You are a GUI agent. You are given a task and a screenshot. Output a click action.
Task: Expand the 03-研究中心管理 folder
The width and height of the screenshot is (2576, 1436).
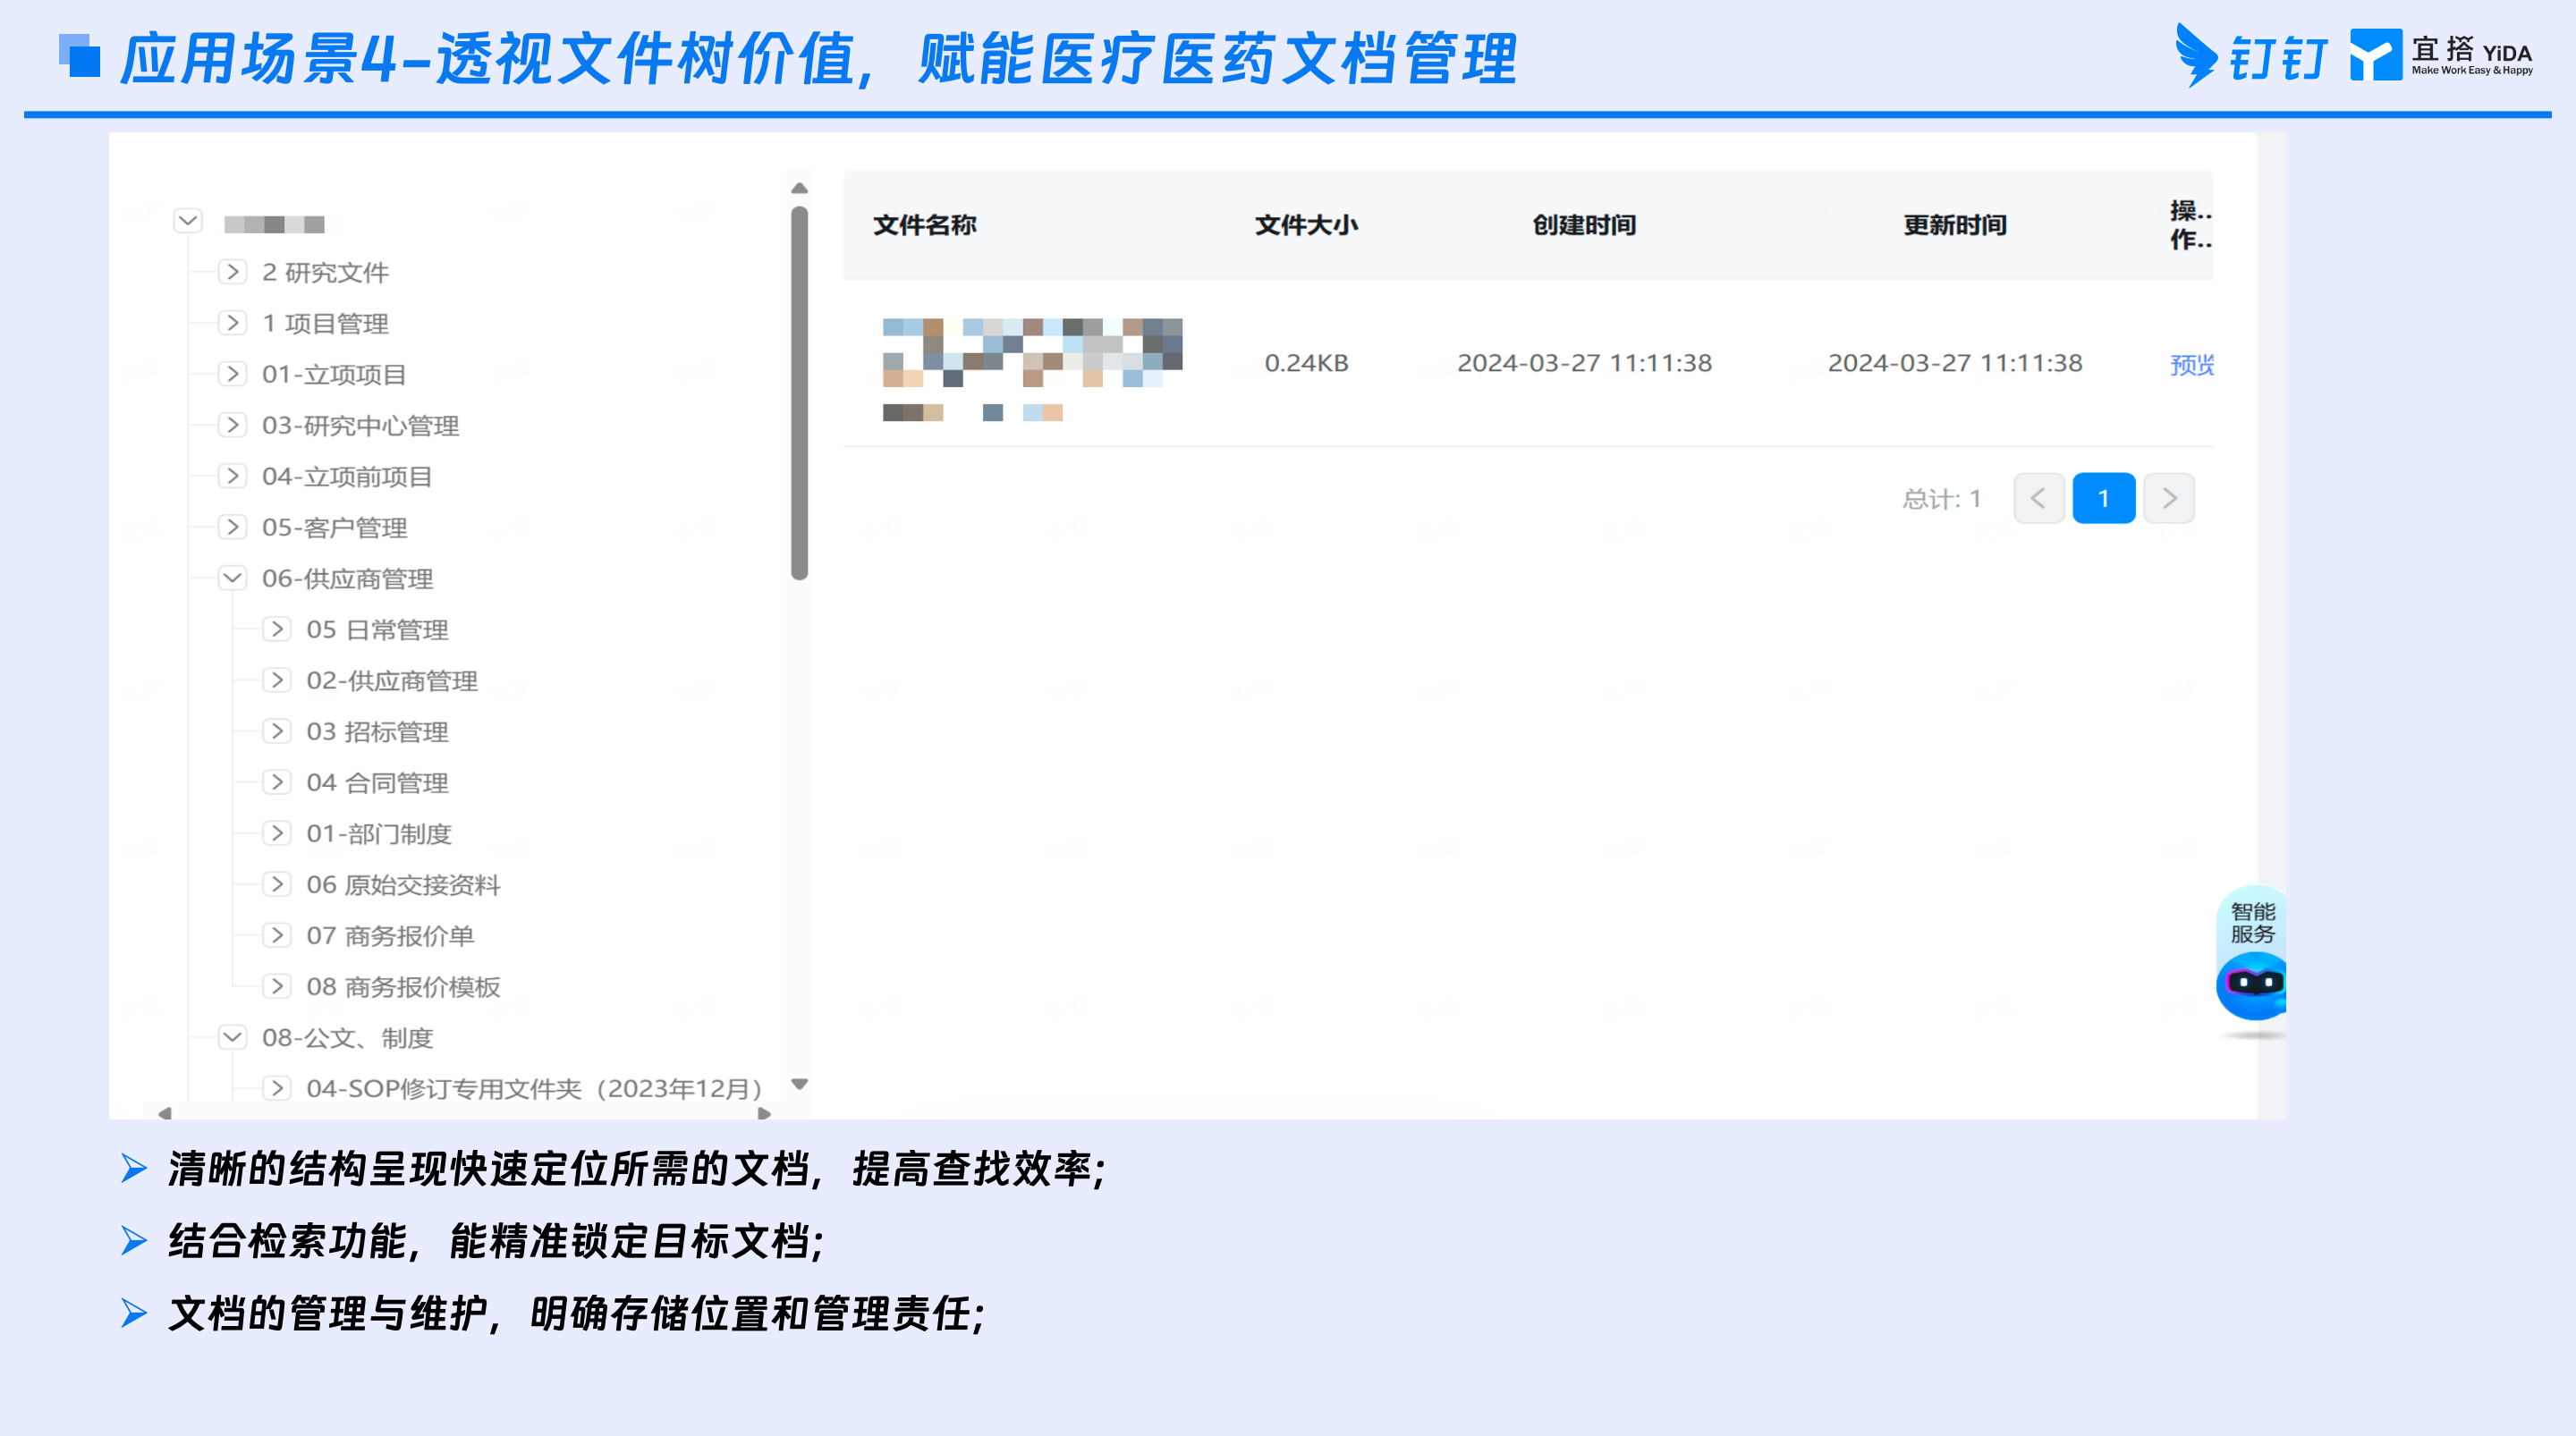coord(232,425)
